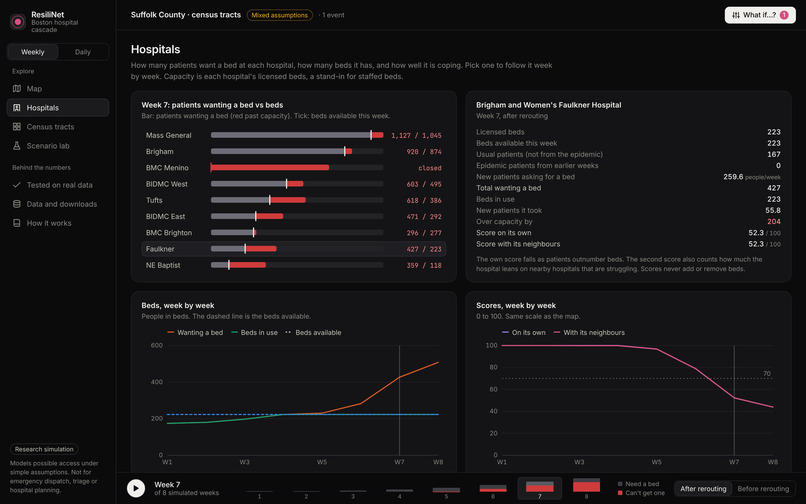806x504 pixels.
Task: Jump to week 6 in timeline
Action: pyautogui.click(x=493, y=489)
